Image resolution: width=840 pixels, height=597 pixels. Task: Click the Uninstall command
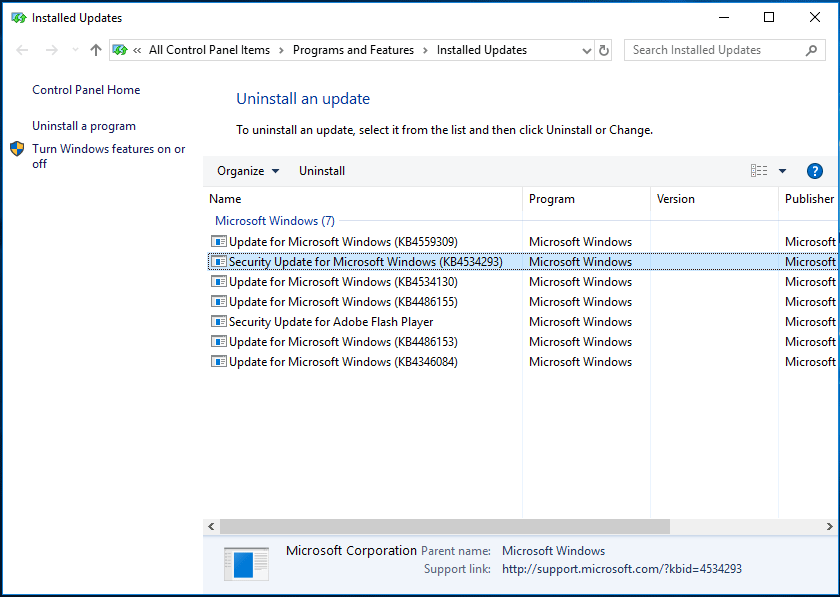[x=321, y=170]
